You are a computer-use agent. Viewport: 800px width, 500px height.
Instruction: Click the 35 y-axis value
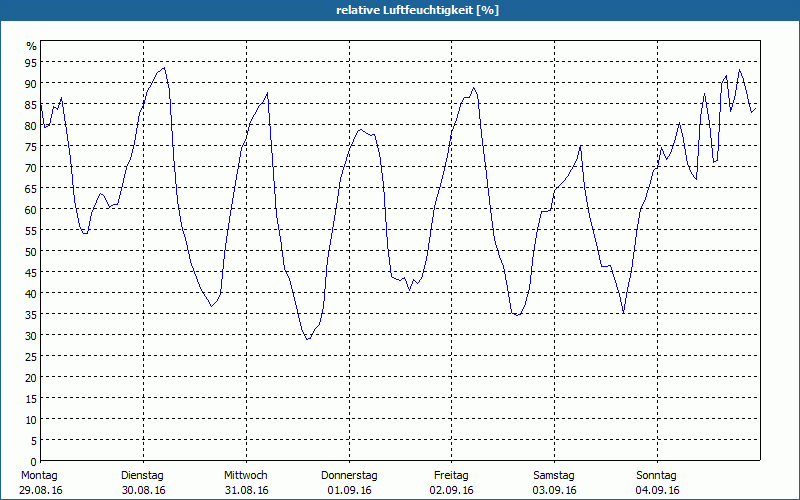click(x=31, y=314)
